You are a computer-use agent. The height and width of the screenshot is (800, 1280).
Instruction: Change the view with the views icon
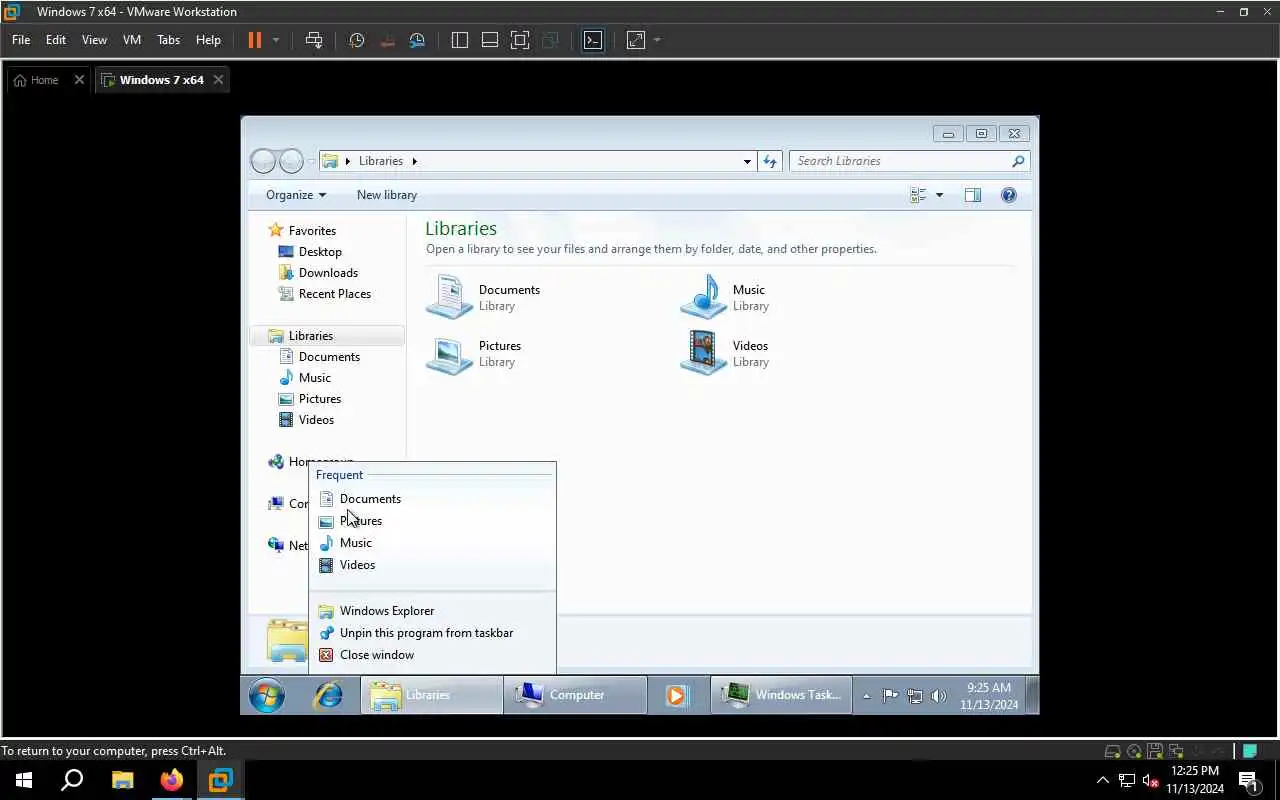pos(918,195)
